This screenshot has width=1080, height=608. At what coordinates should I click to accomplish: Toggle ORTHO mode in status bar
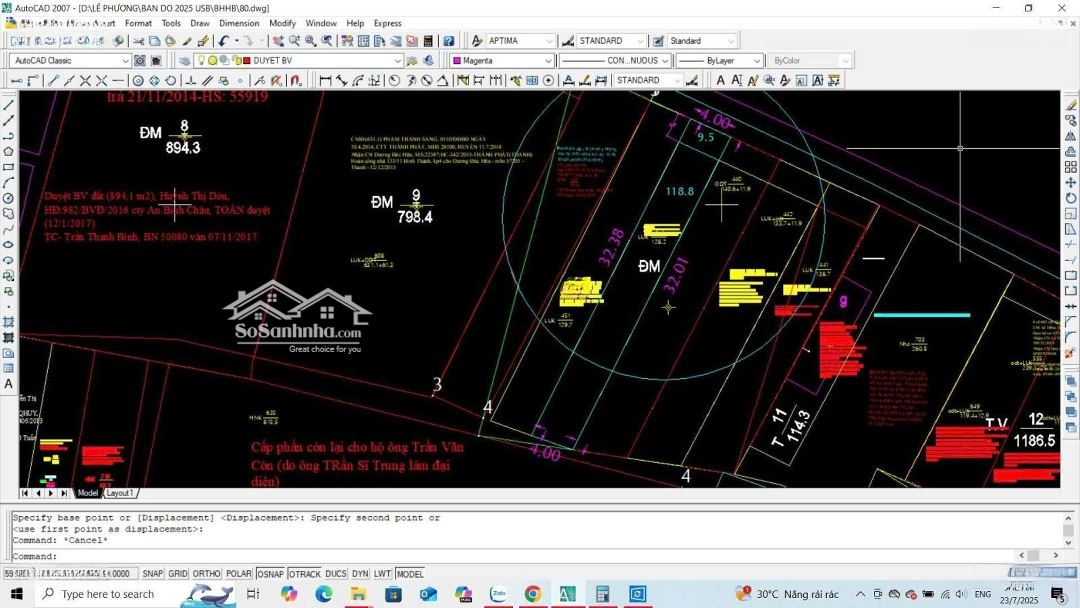206,574
